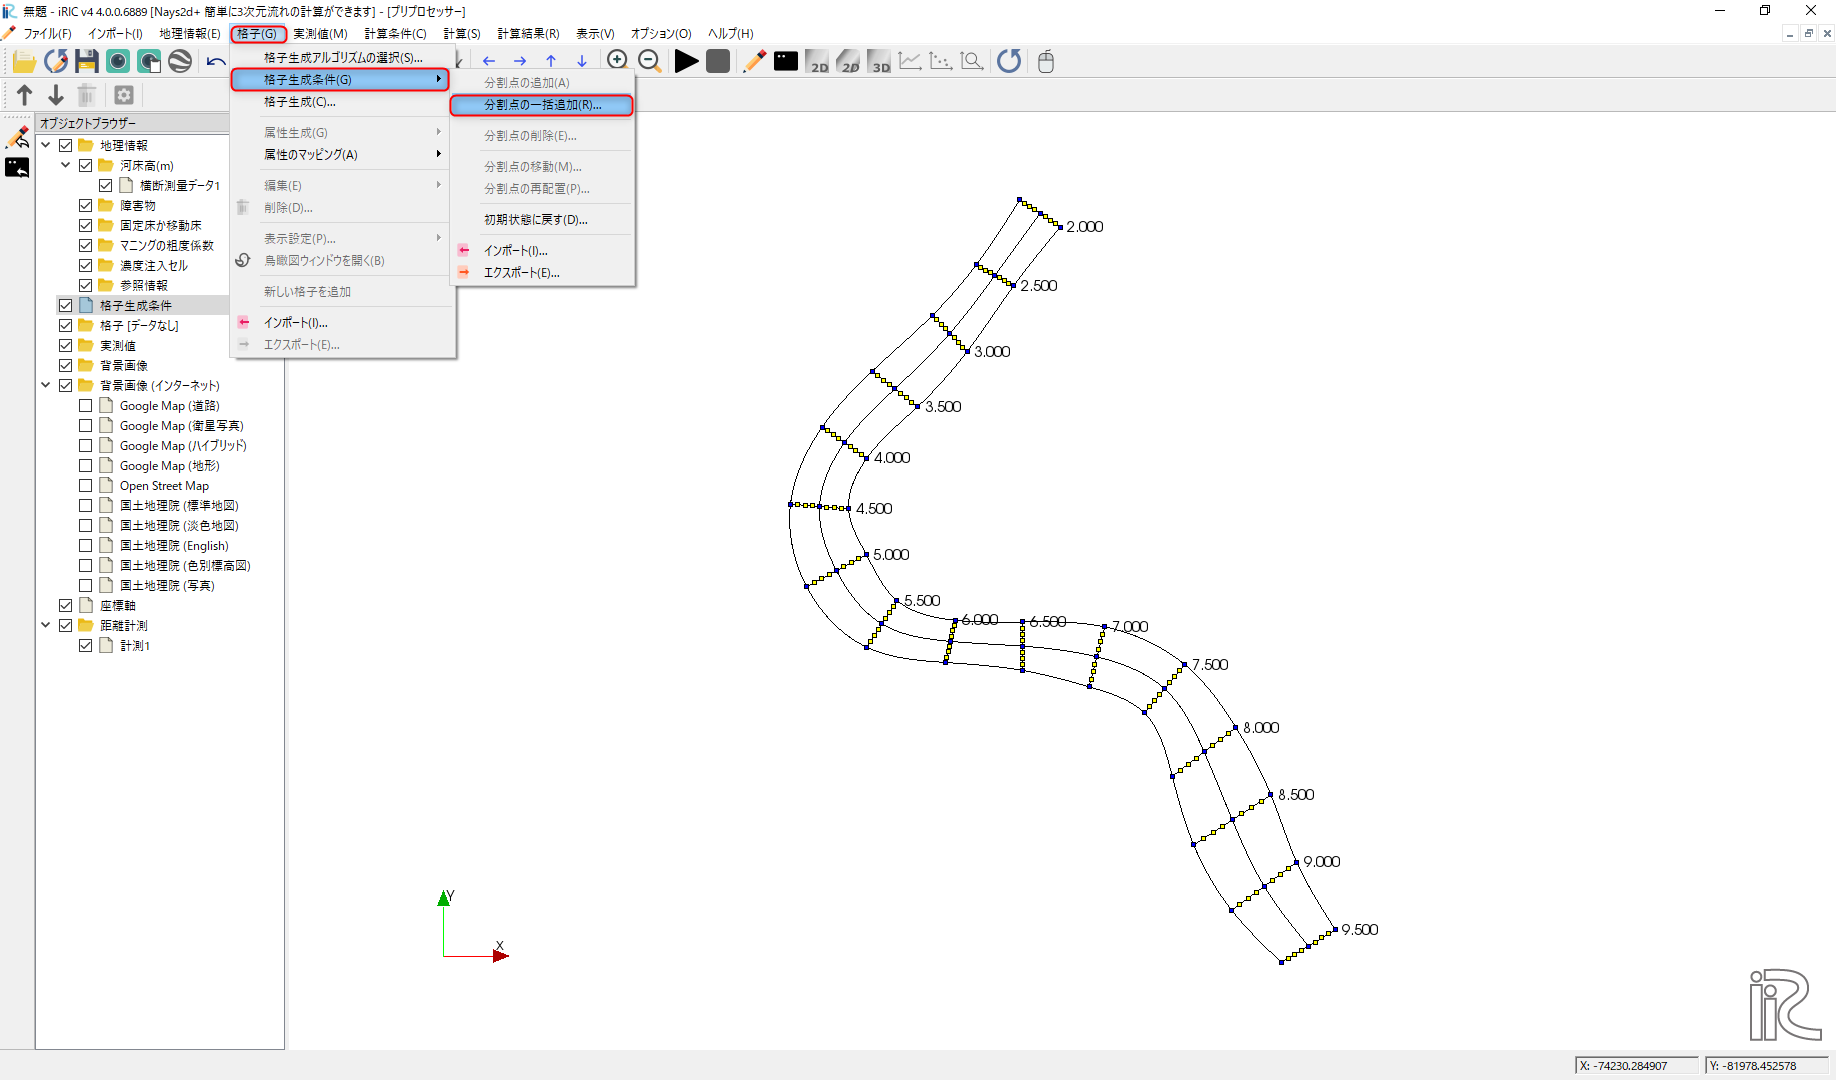This screenshot has width=1836, height=1080.
Task: Choose インポート(I)... in the 格子 menu
Action: tap(343, 323)
